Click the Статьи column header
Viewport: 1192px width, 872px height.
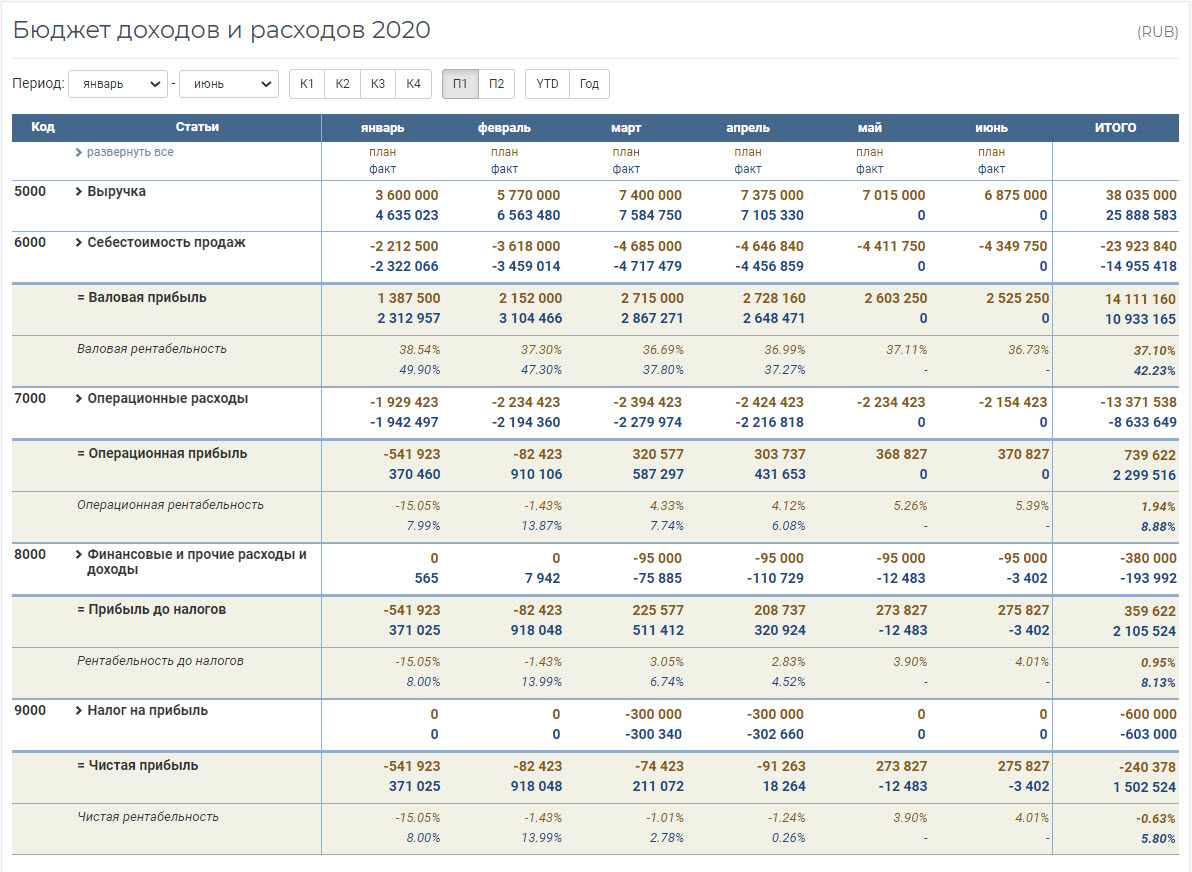(197, 127)
